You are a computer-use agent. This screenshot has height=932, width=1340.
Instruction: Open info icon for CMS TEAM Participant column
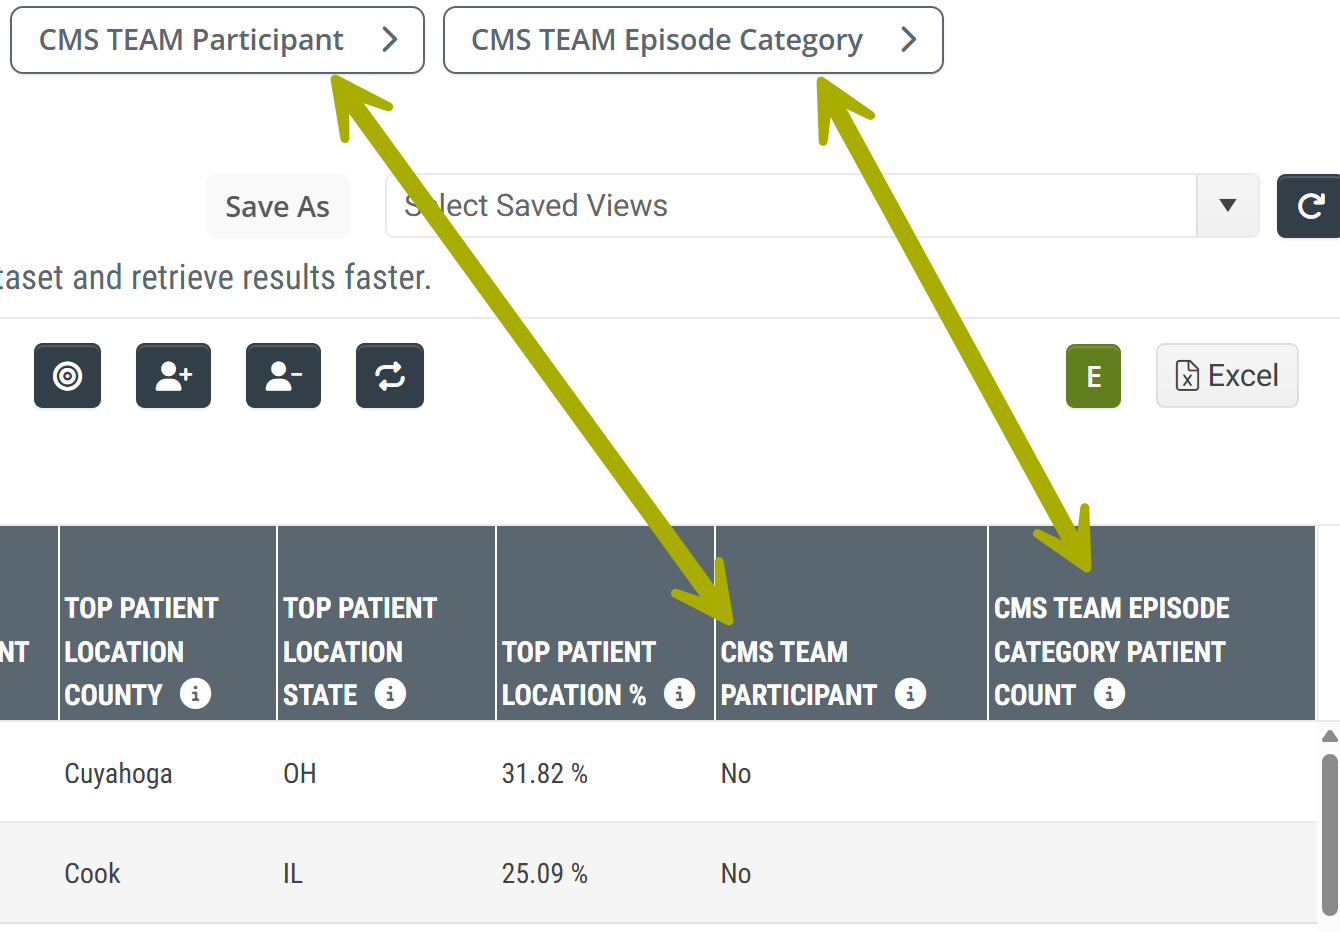click(x=910, y=693)
